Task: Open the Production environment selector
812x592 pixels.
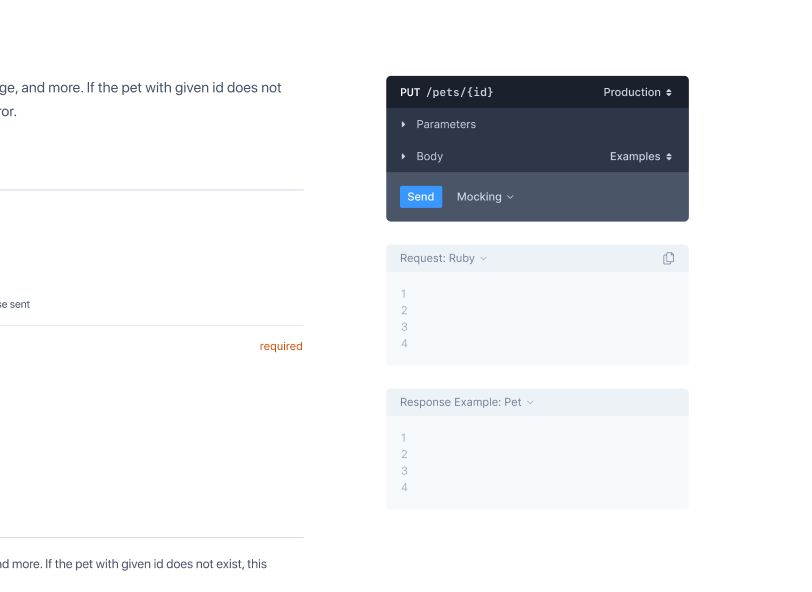Action: click(x=636, y=92)
